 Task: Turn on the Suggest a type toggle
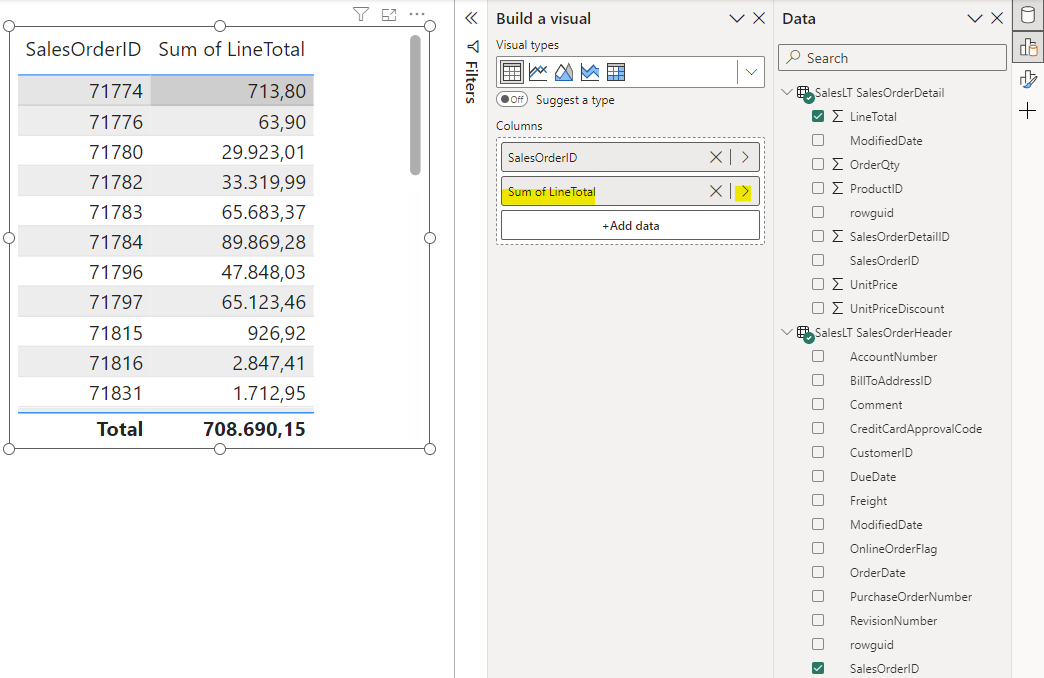[x=512, y=100]
